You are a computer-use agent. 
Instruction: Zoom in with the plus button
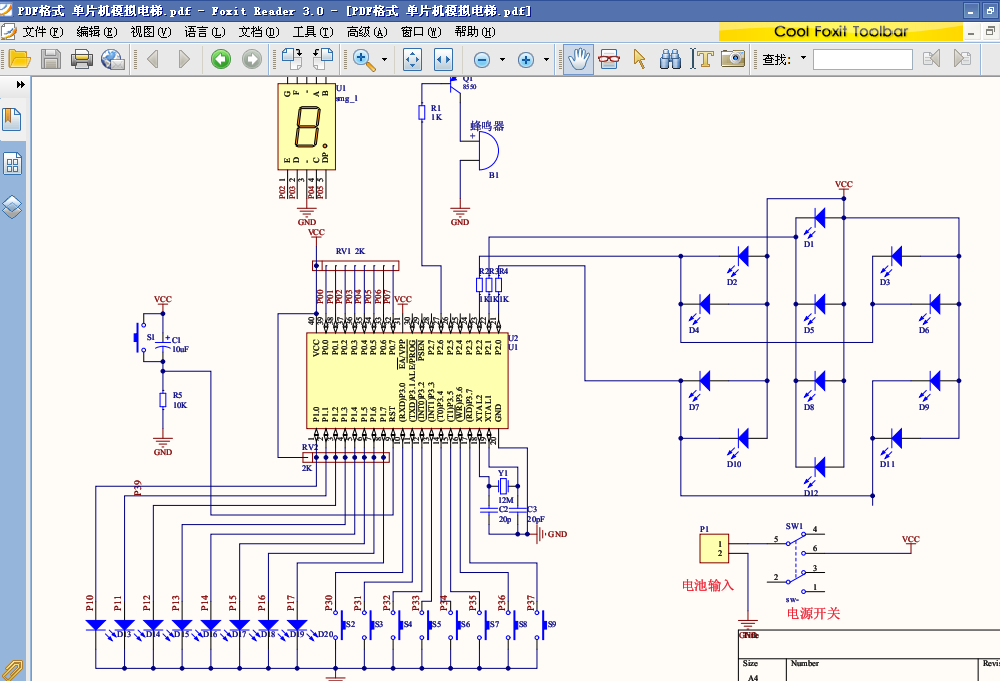click(526, 60)
